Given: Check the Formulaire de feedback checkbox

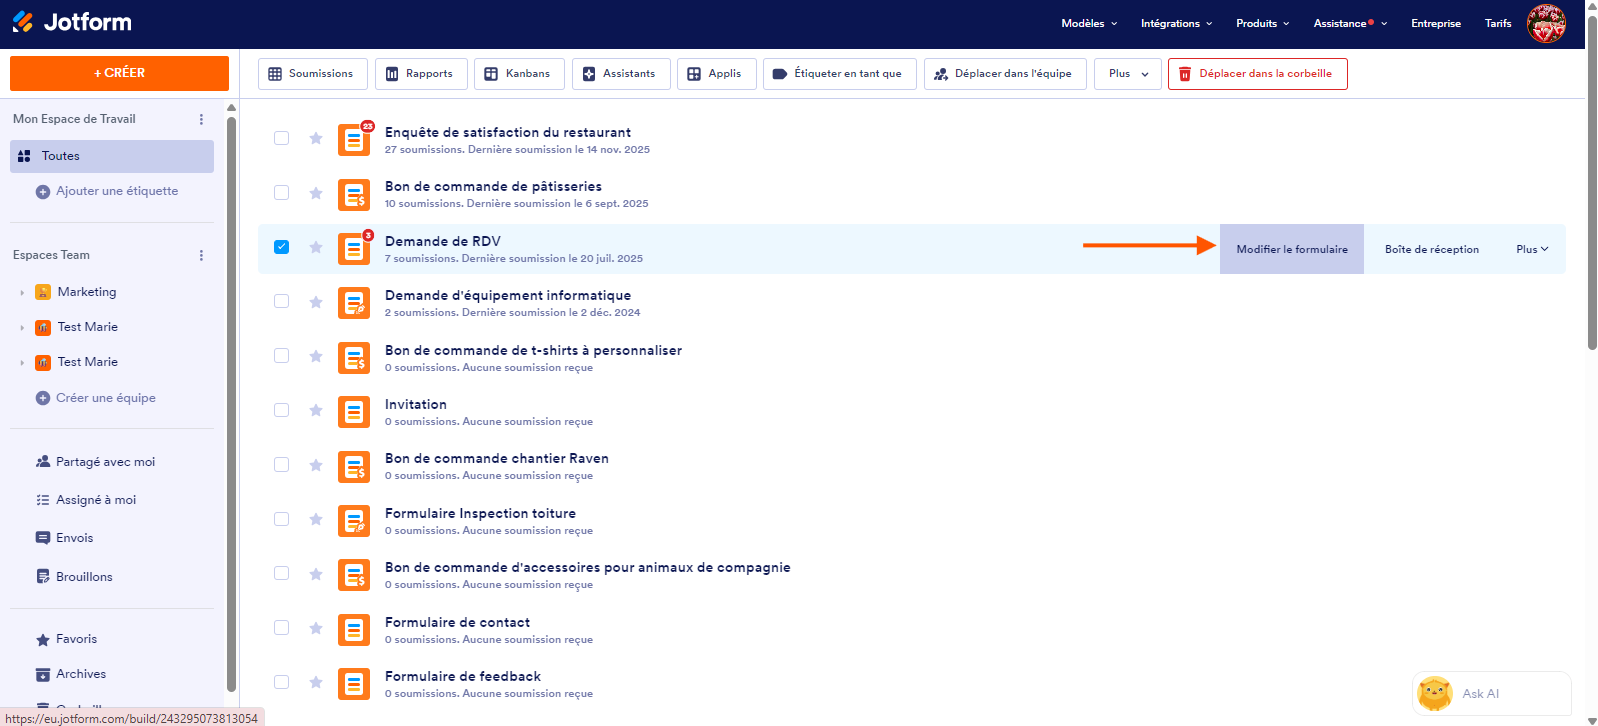Looking at the screenshot, I should 281,682.
